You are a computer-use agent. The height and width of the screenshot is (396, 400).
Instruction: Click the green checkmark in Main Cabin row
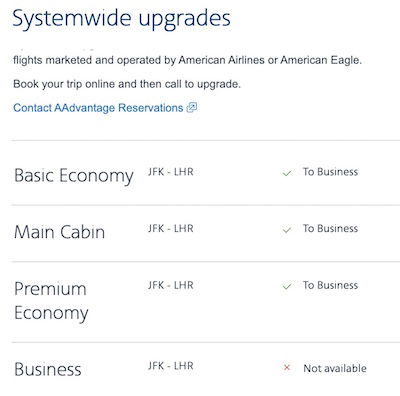click(287, 230)
